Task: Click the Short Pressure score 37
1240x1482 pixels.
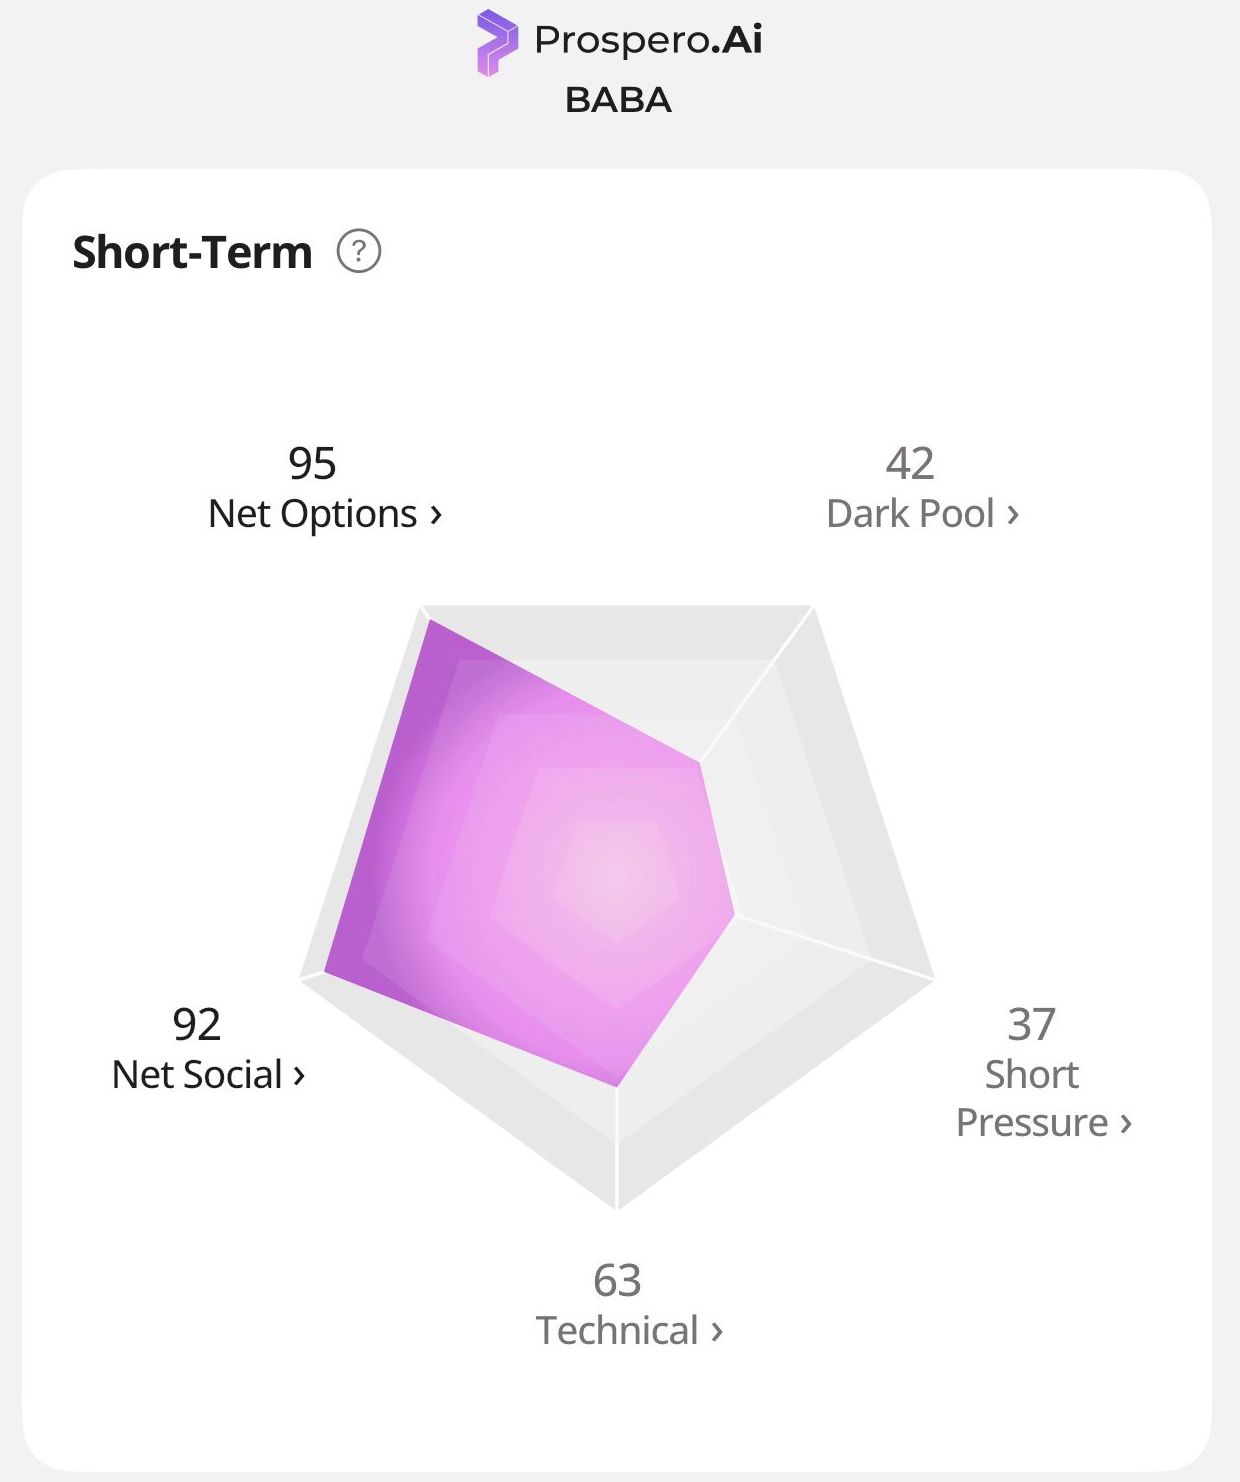Action: pyautogui.click(x=1032, y=1025)
